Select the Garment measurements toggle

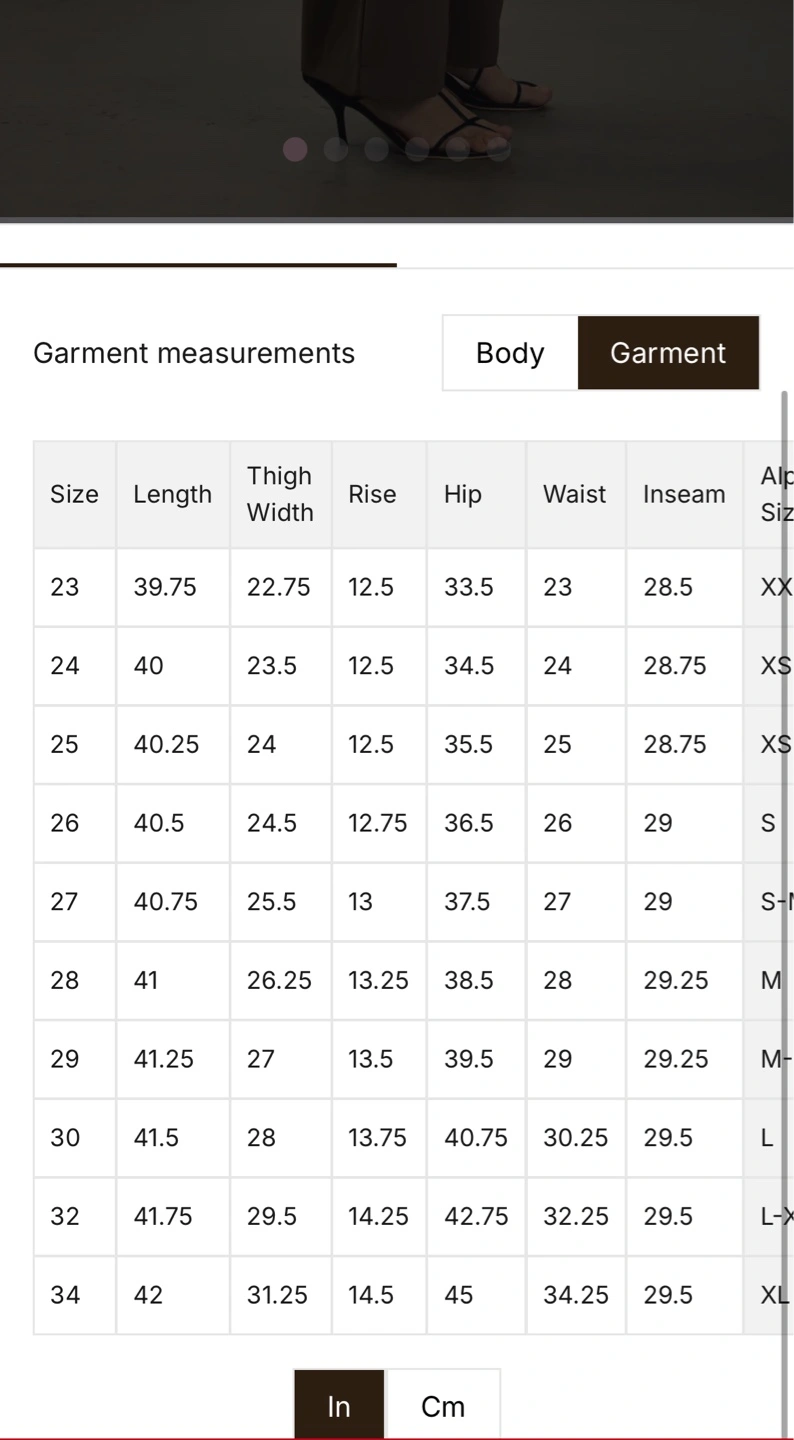(x=668, y=353)
